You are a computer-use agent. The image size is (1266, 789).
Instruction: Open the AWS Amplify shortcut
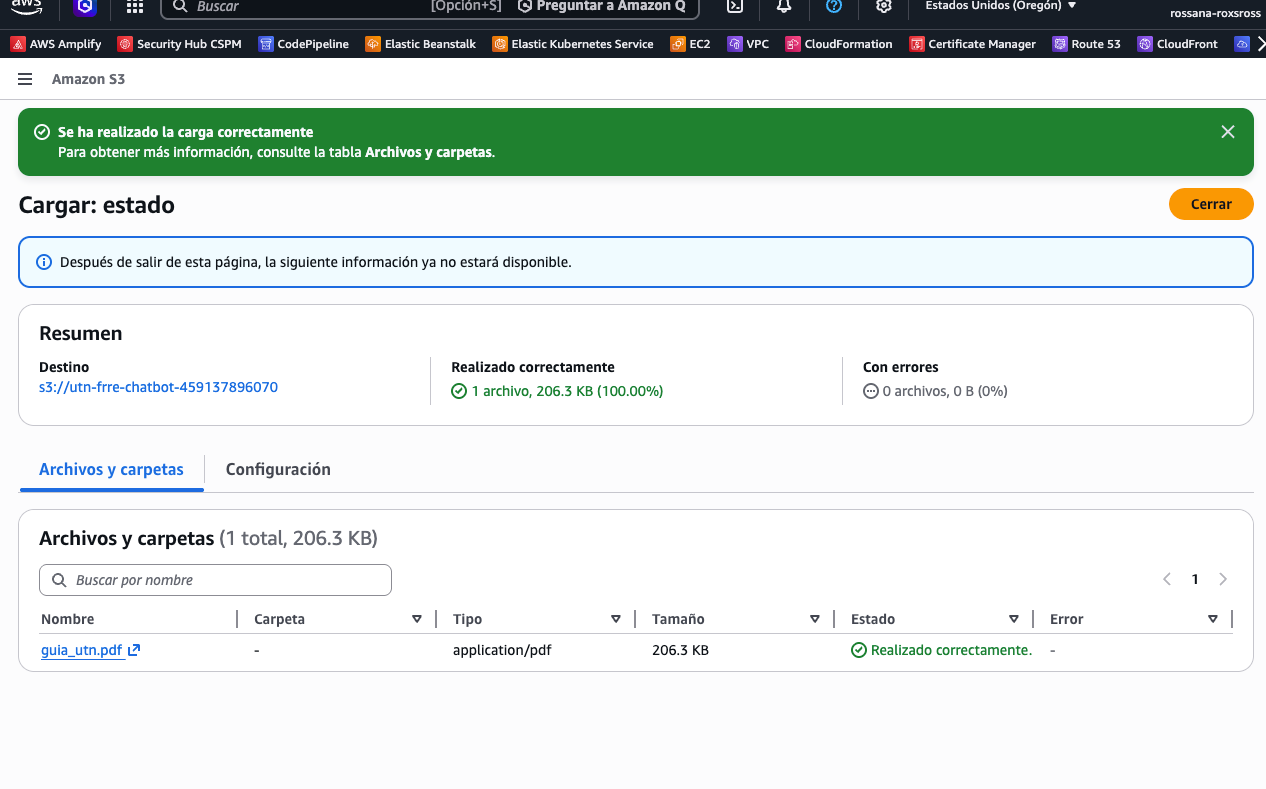point(56,44)
